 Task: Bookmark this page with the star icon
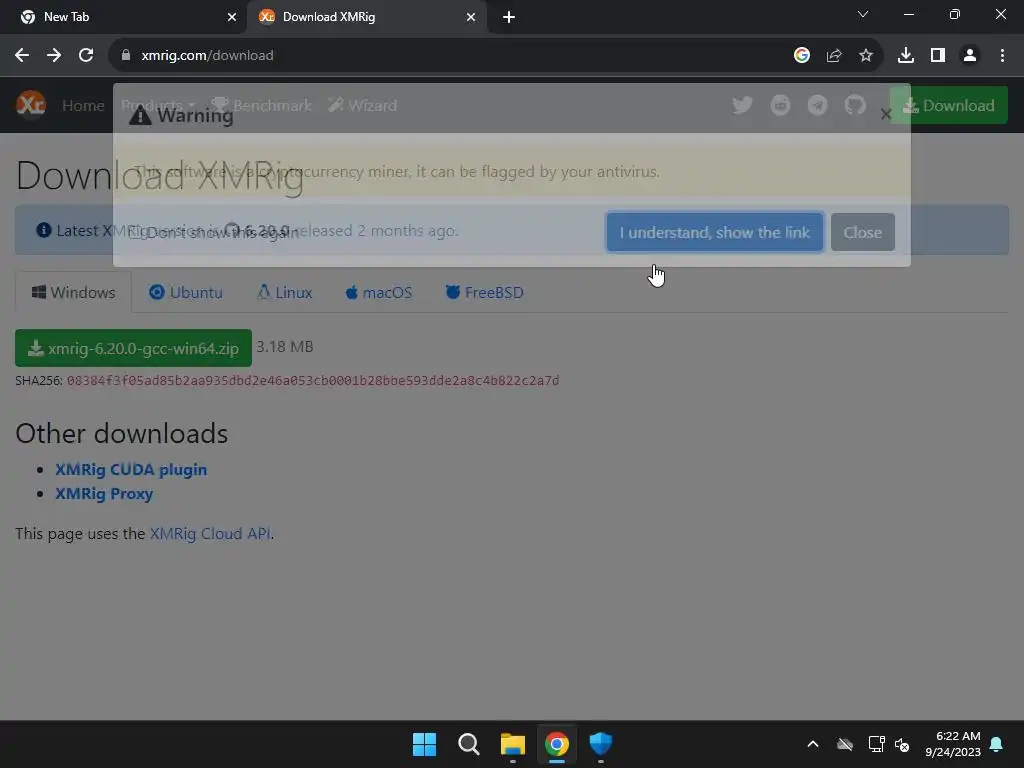coord(866,56)
